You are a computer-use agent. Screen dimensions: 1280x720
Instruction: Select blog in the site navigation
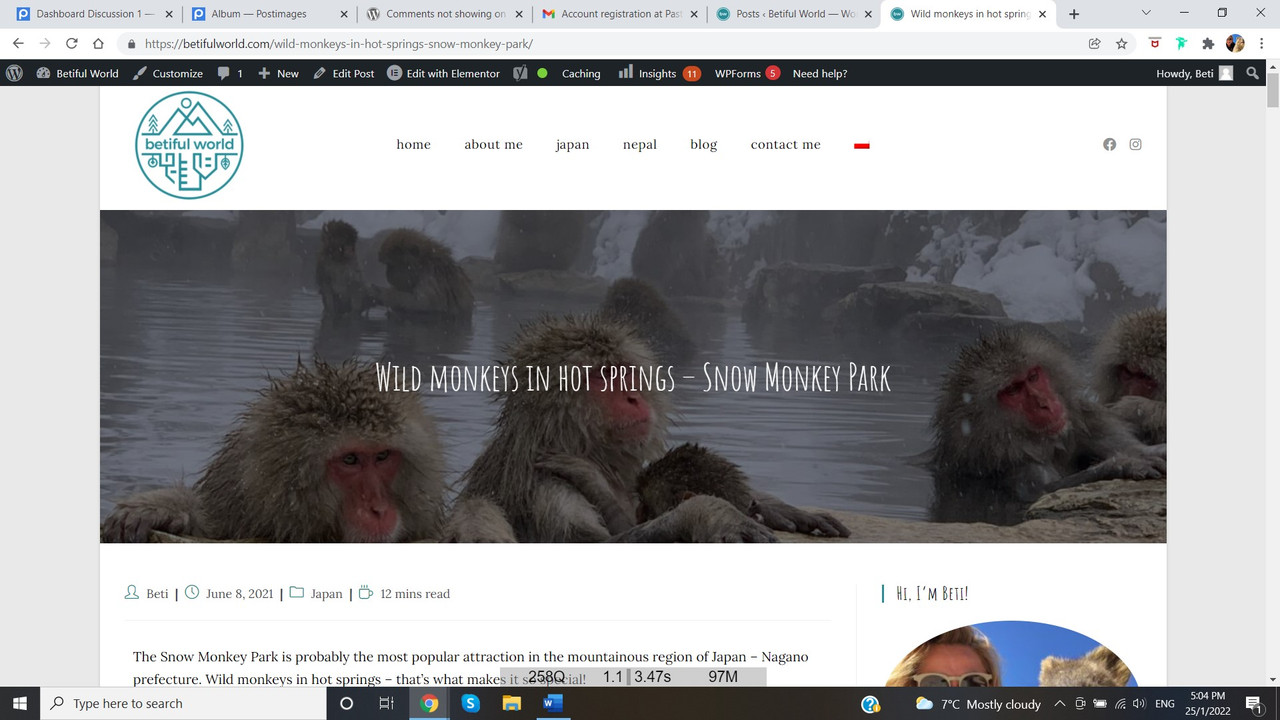pyautogui.click(x=703, y=144)
